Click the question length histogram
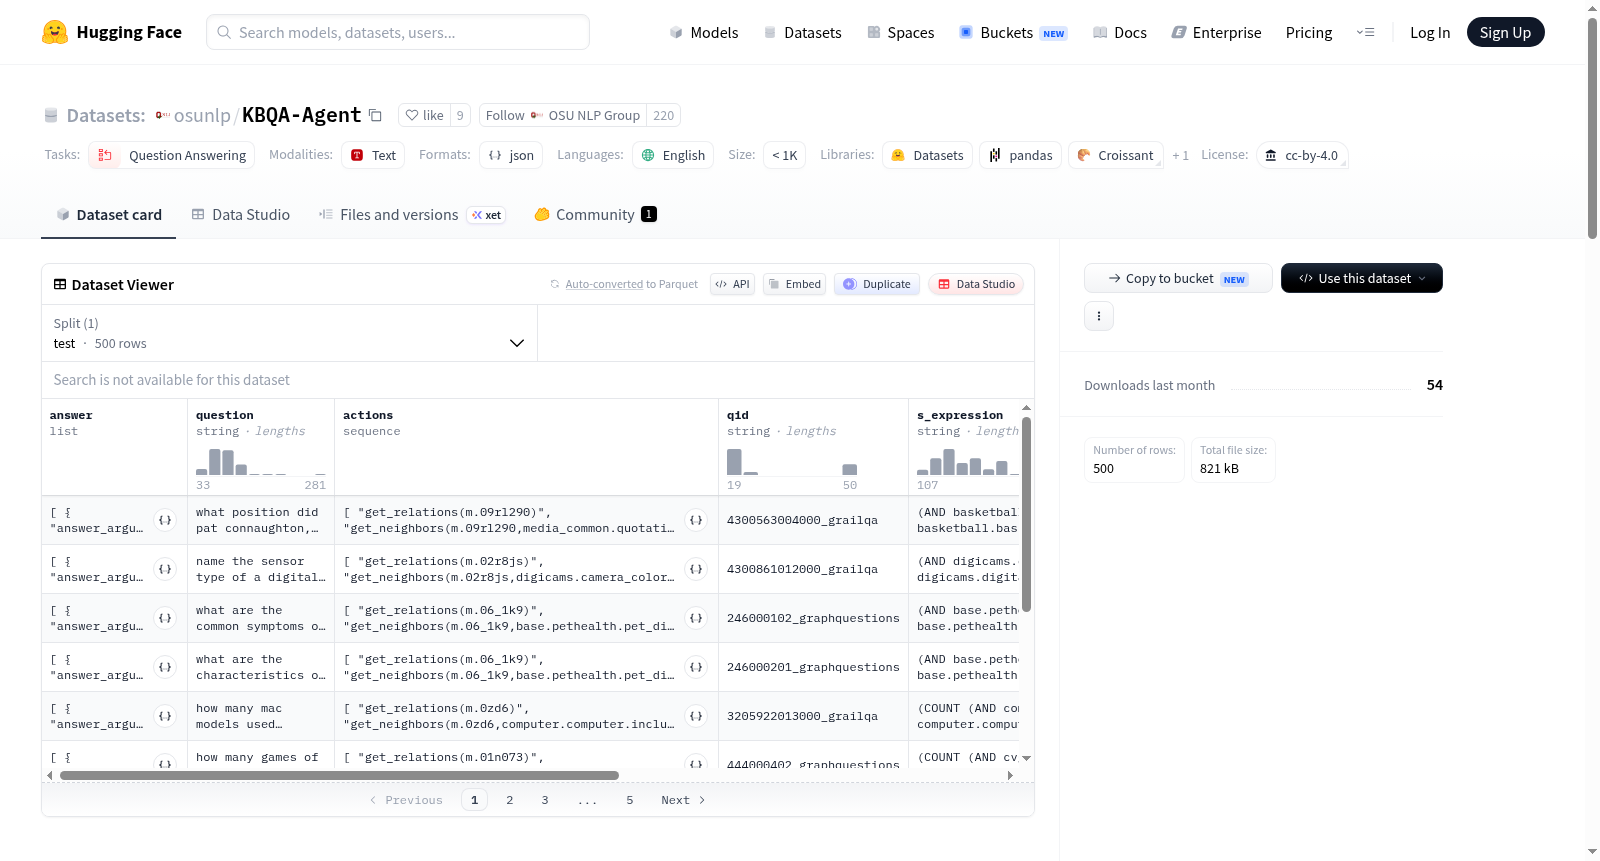This screenshot has height=861, width=1600. 261,461
